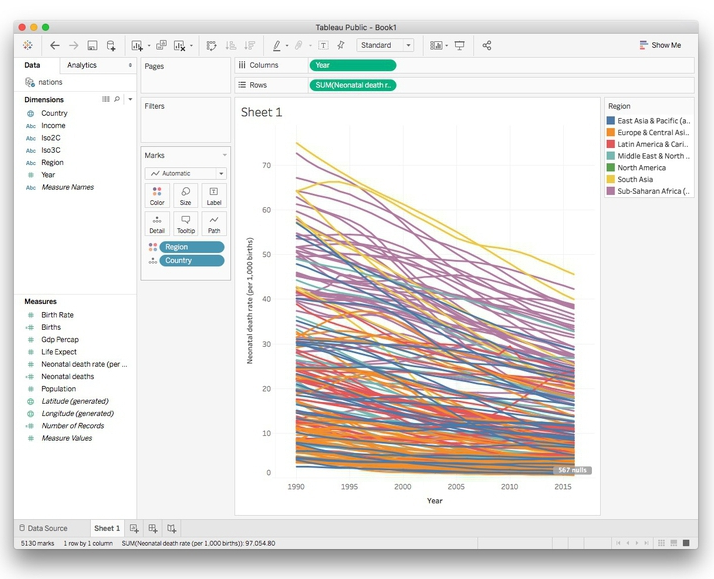Save the workbook using the disk icon

(92, 45)
